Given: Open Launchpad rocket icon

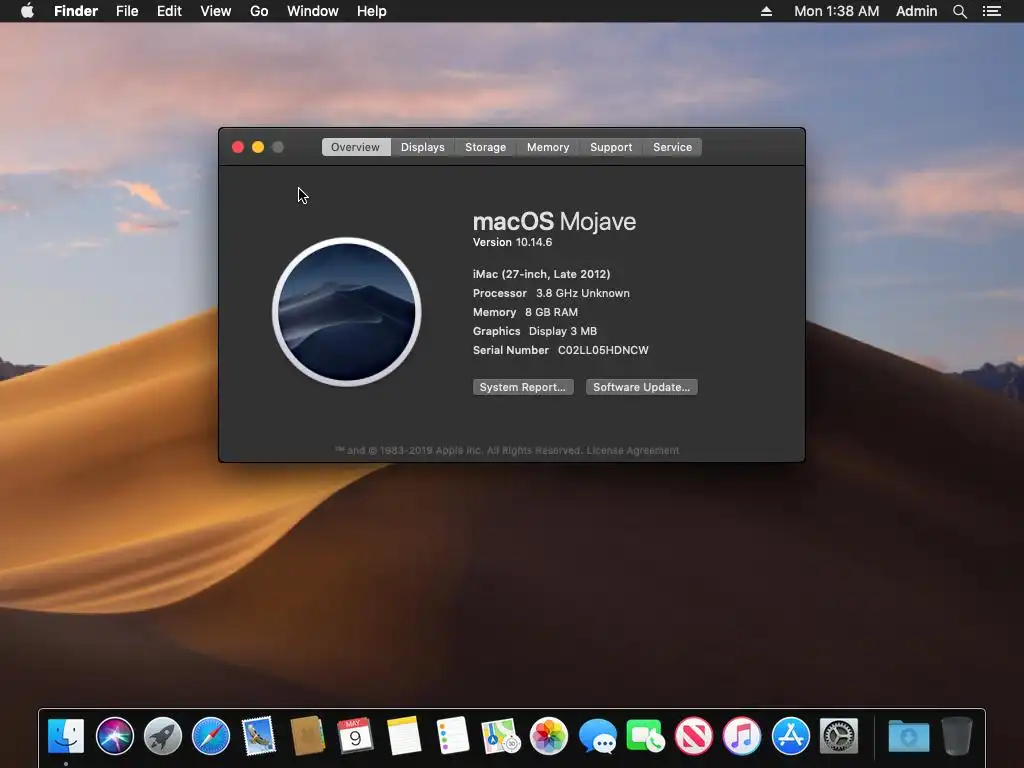Looking at the screenshot, I should 163,736.
